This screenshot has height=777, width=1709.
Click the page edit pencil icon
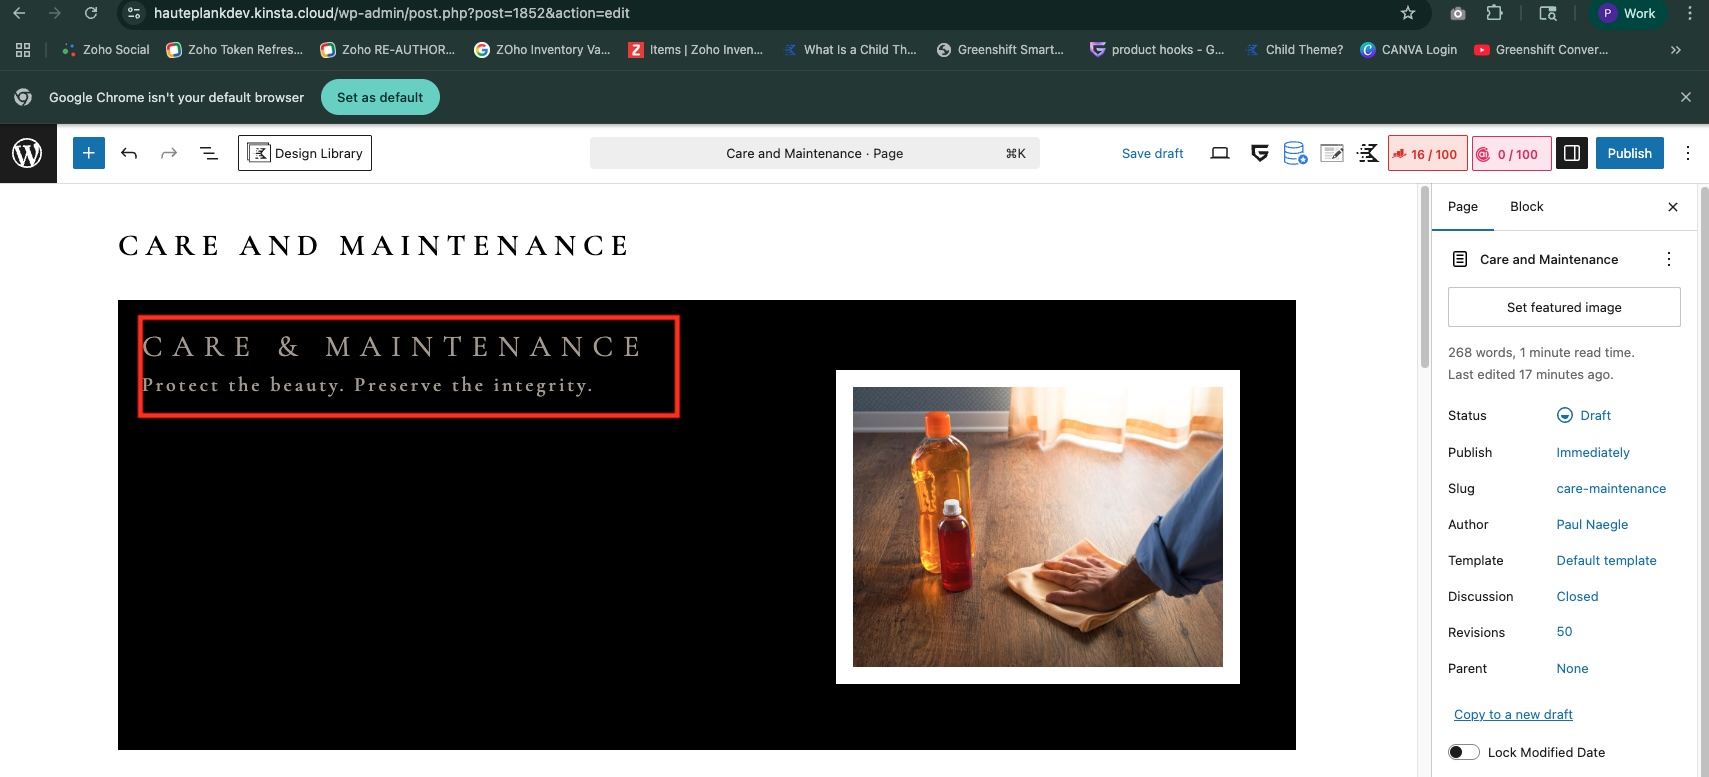pos(1332,153)
